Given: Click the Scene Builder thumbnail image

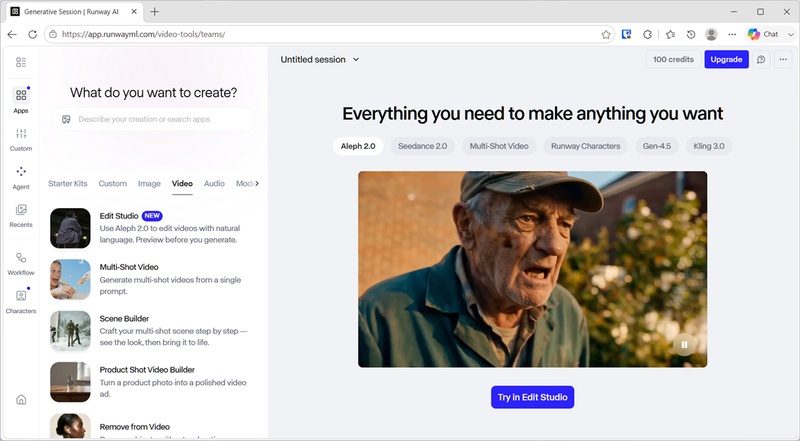Looking at the screenshot, I should click(70, 331).
